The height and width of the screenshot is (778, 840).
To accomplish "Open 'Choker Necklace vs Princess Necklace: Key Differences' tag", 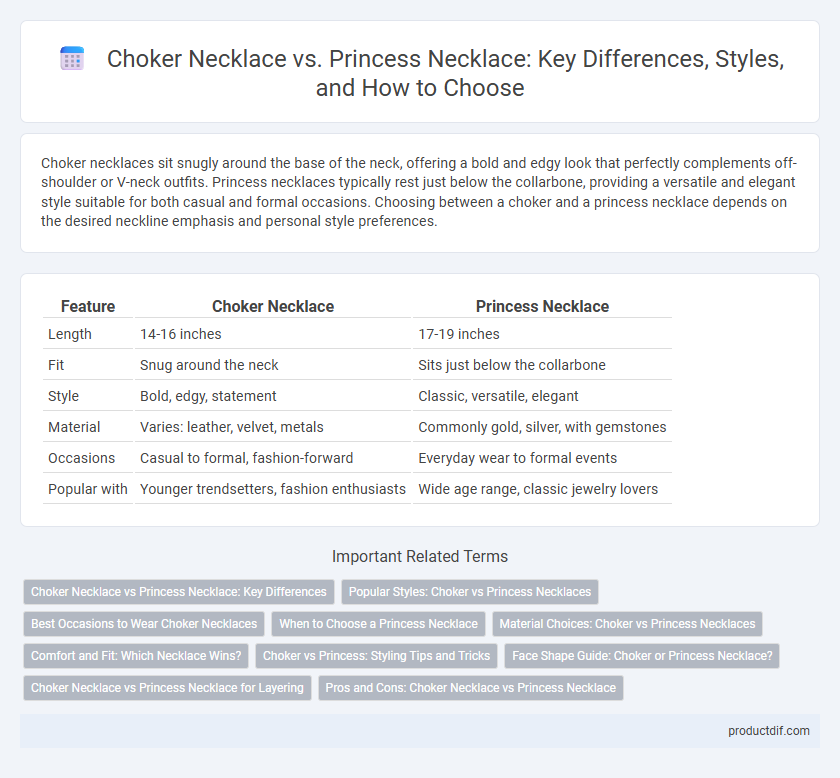I will coord(179,592).
